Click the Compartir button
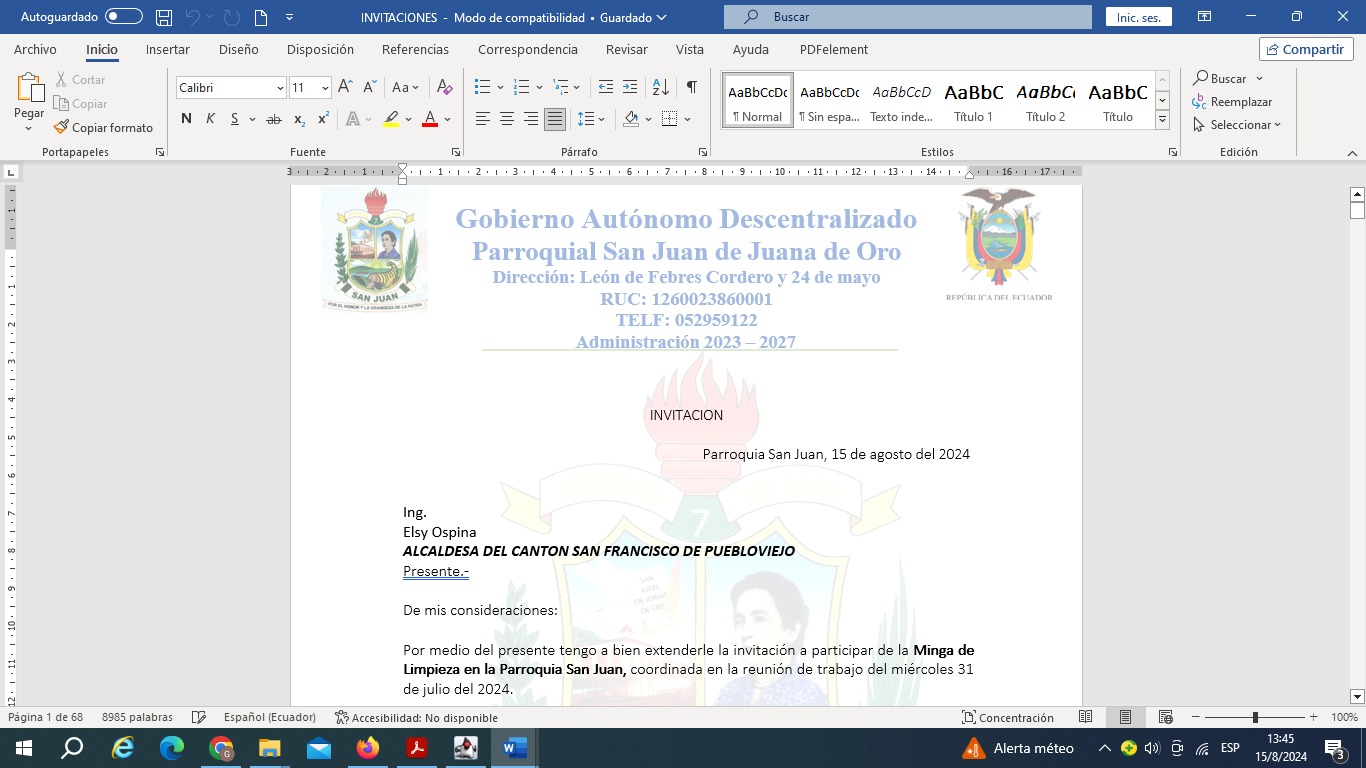Viewport: 1366px width, 768px height. 1306,50
